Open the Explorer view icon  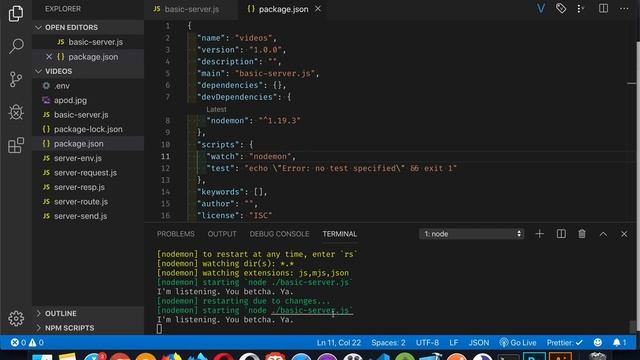[x=16, y=13]
